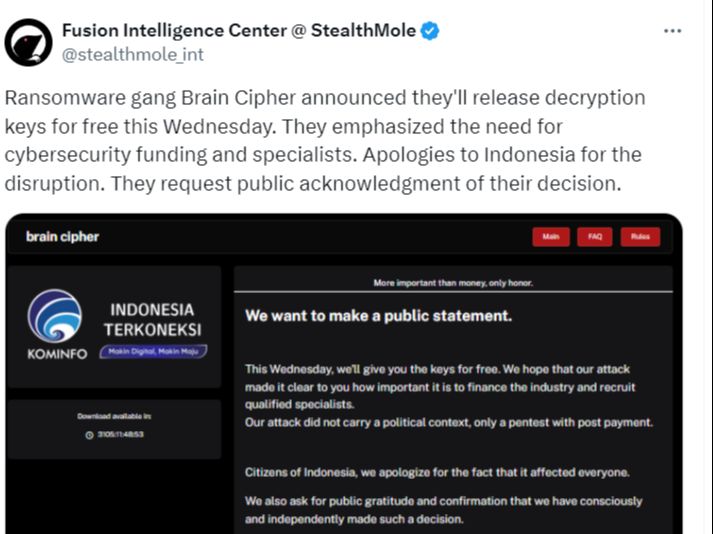The image size is (713, 534).
Task: Open the three-dot more options menu
Action: tap(672, 31)
